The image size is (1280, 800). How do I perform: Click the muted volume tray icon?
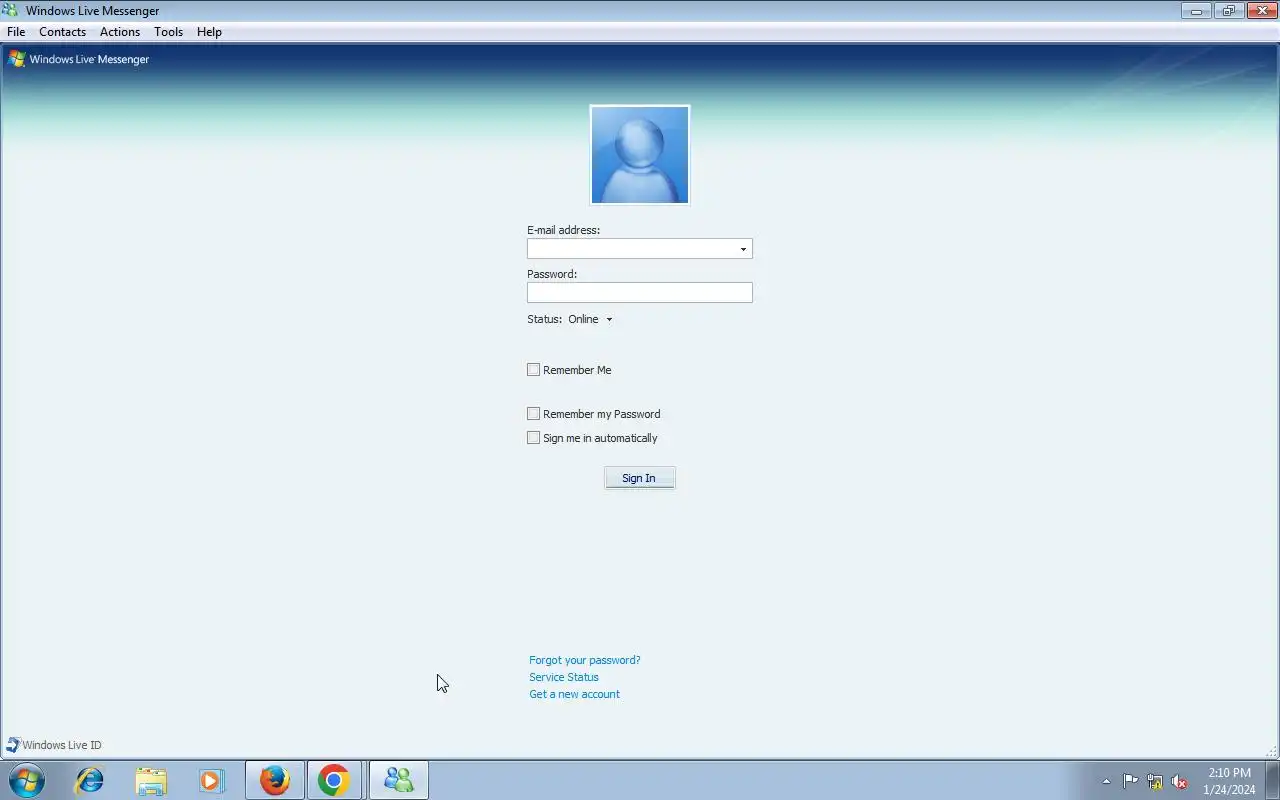point(1179,781)
